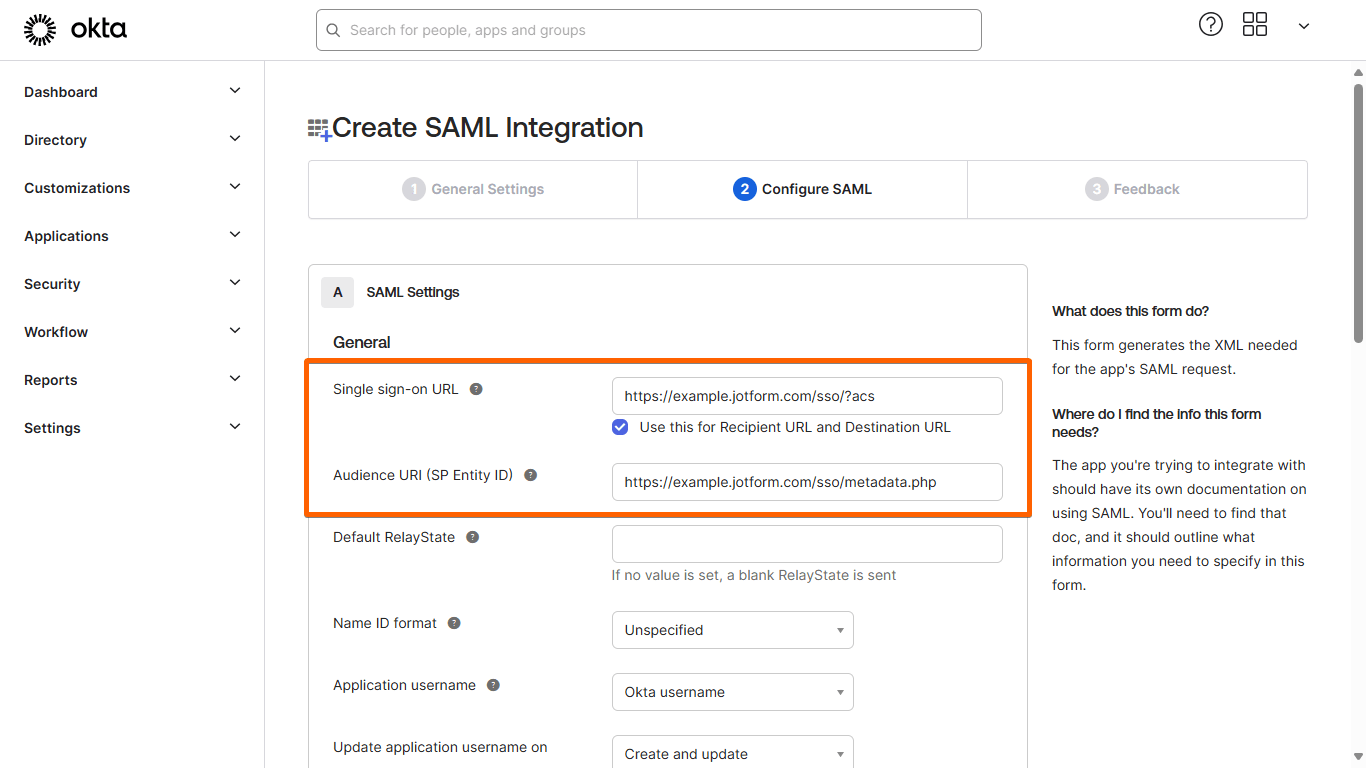Open the apps grid icon
Screen dimensions: 1366x768
tap(1254, 25)
